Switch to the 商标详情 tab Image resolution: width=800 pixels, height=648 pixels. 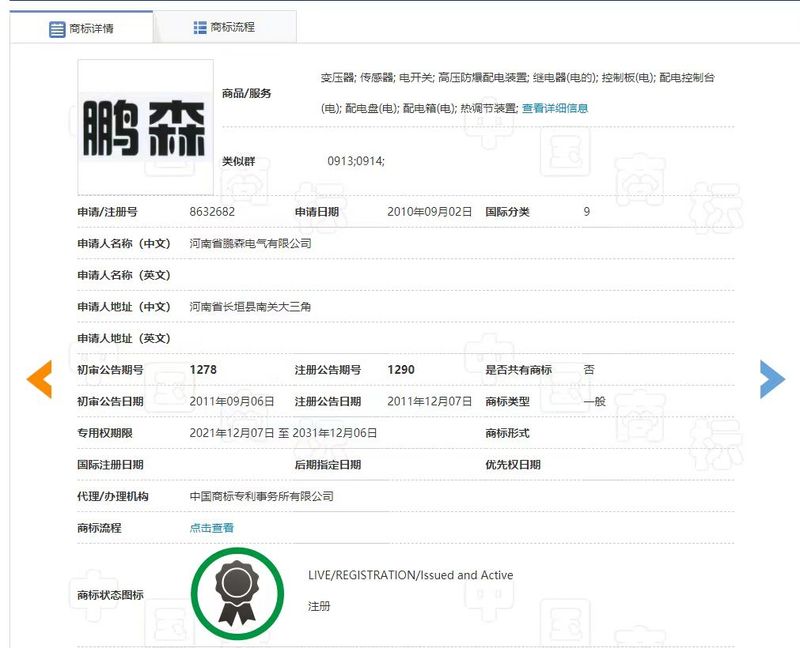[x=82, y=28]
